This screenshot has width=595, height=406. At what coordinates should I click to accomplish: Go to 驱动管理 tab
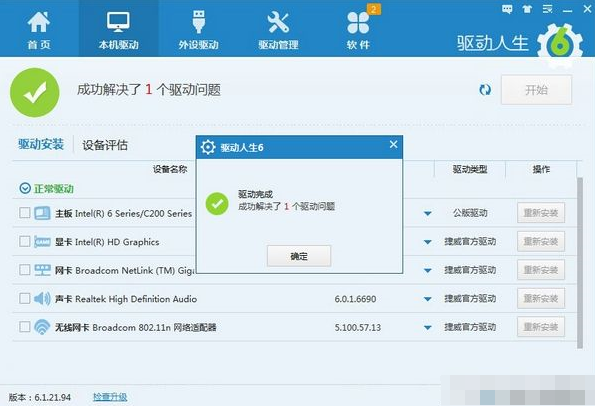[278, 30]
